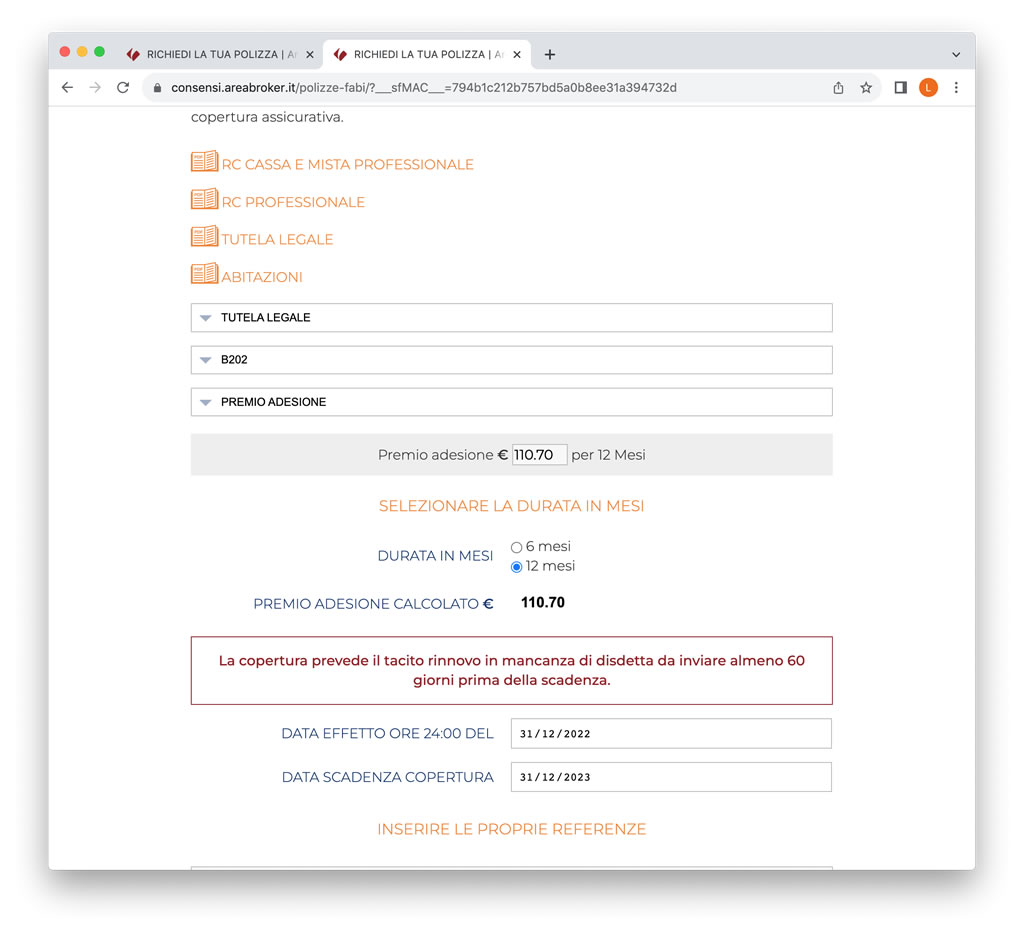Screen dimensions: 1024x934
Task: Click the padlock site info icon
Action: pyautogui.click(x=157, y=88)
